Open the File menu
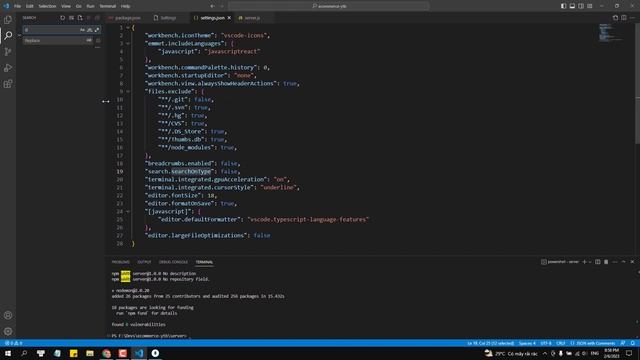Image resolution: width=640 pixels, height=360 pixels. 18,6
